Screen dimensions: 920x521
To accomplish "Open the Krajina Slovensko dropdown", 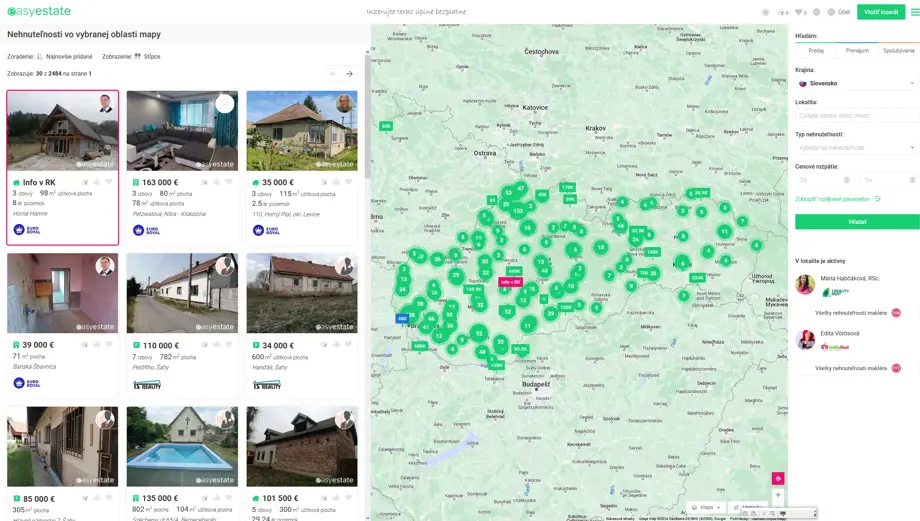I will 857,83.
